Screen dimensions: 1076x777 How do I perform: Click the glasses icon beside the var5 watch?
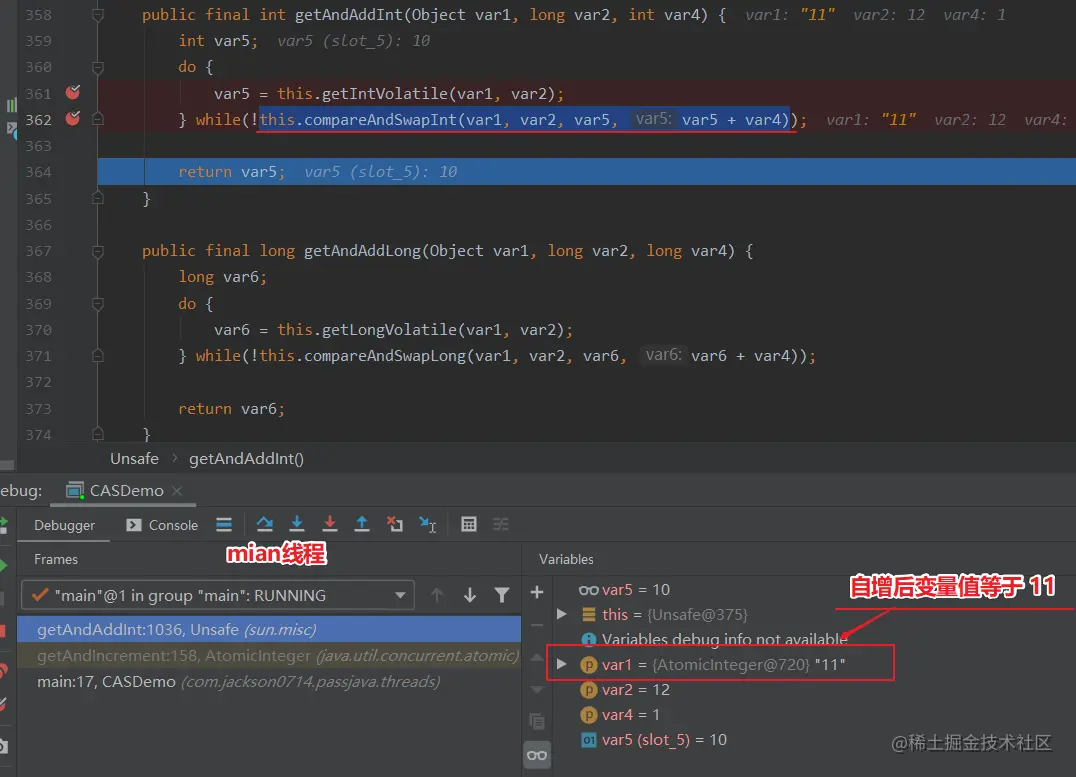click(x=588, y=590)
